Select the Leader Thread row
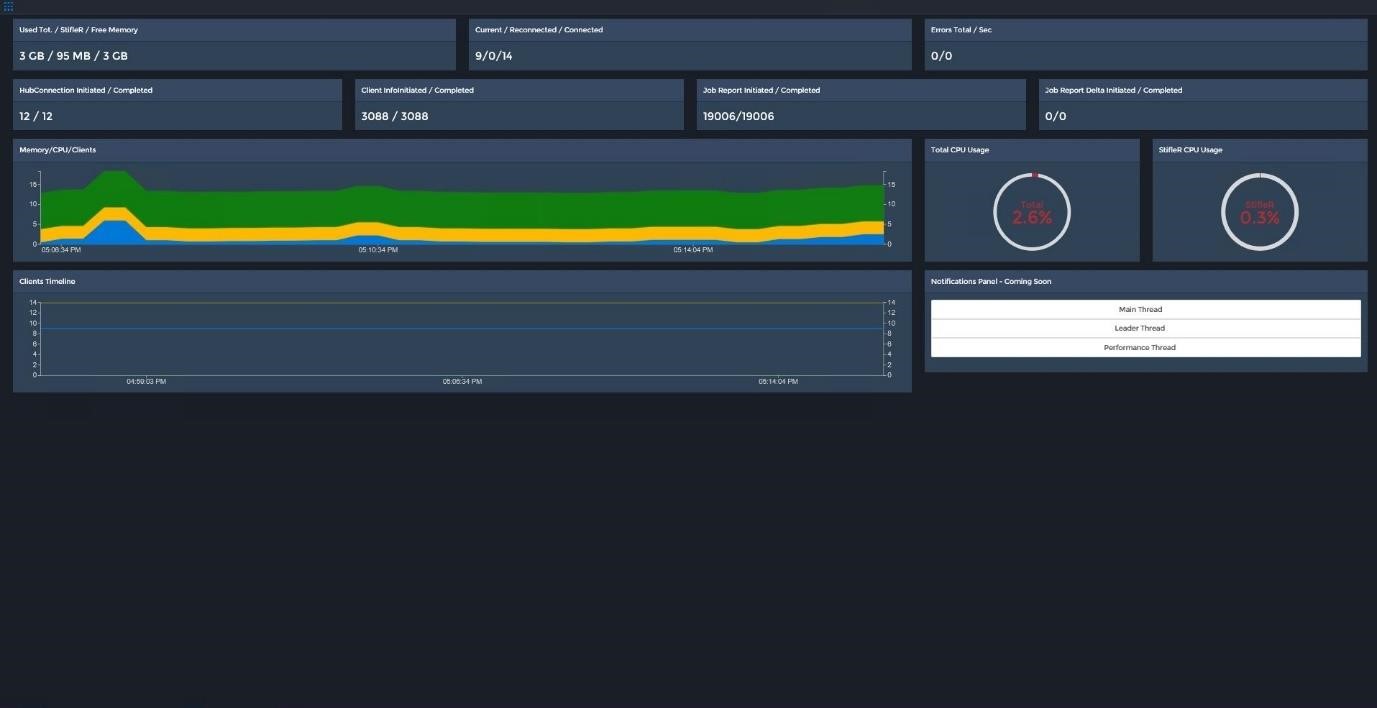Image resolution: width=1377 pixels, height=708 pixels. (1145, 328)
